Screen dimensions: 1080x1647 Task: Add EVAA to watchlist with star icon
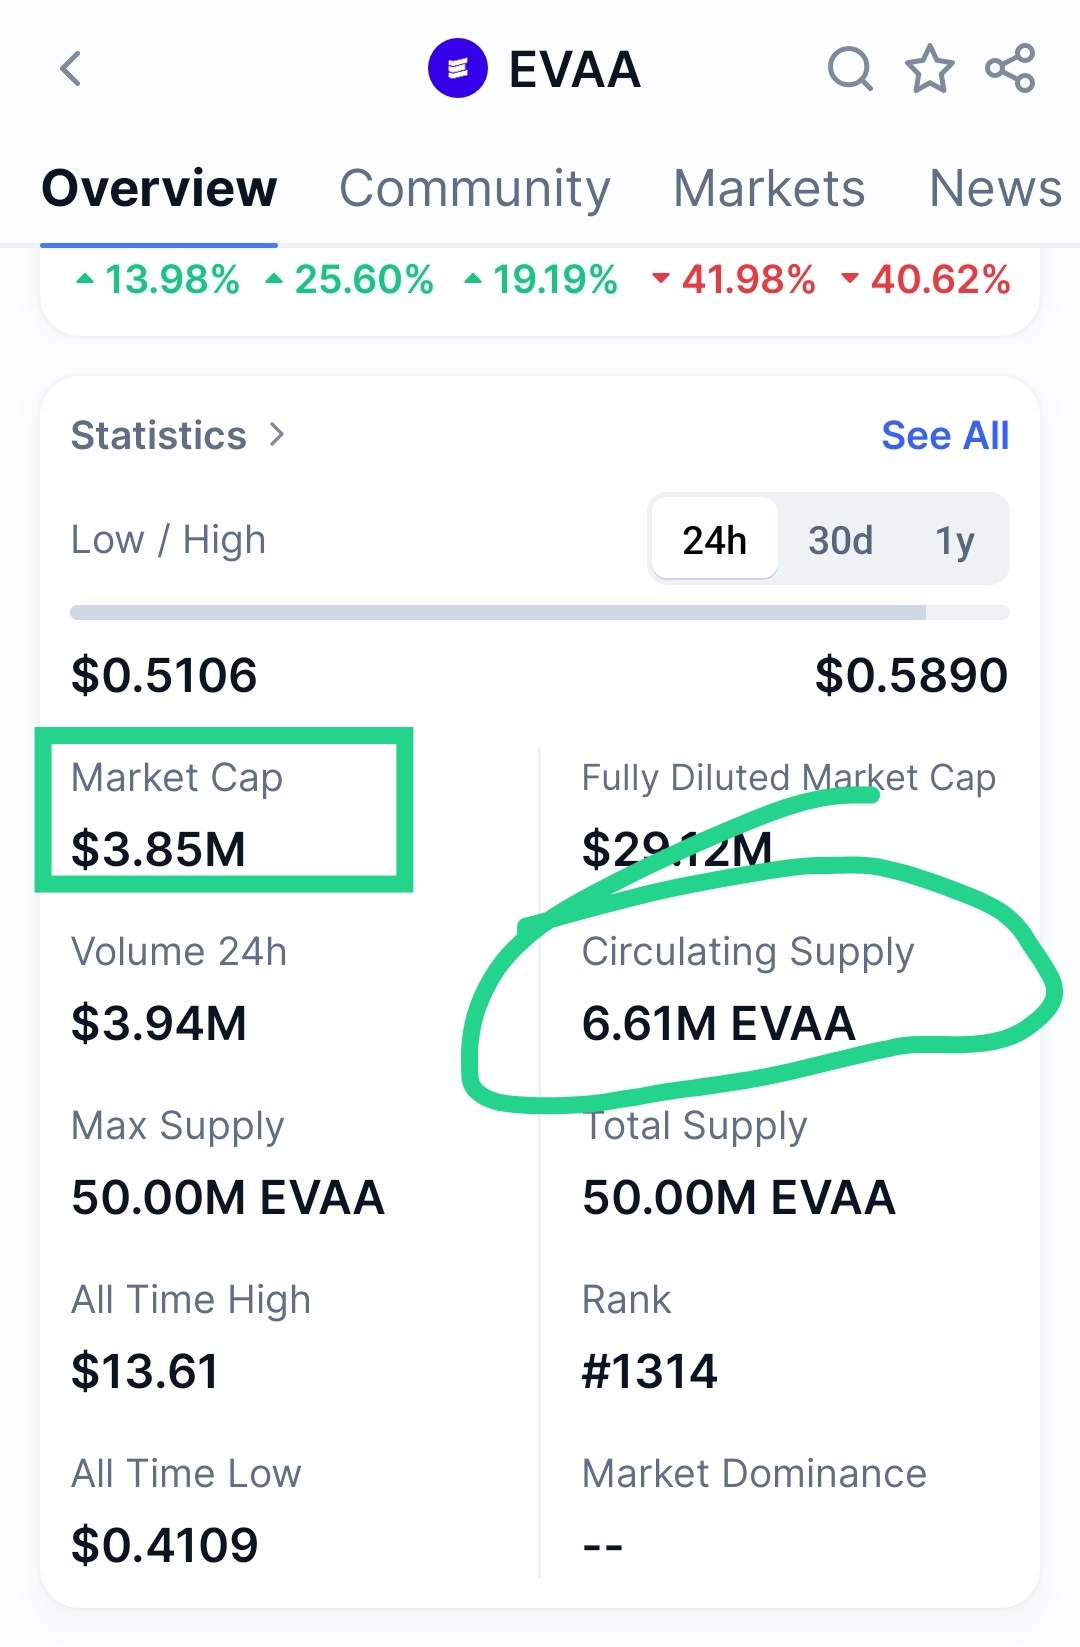tap(929, 68)
